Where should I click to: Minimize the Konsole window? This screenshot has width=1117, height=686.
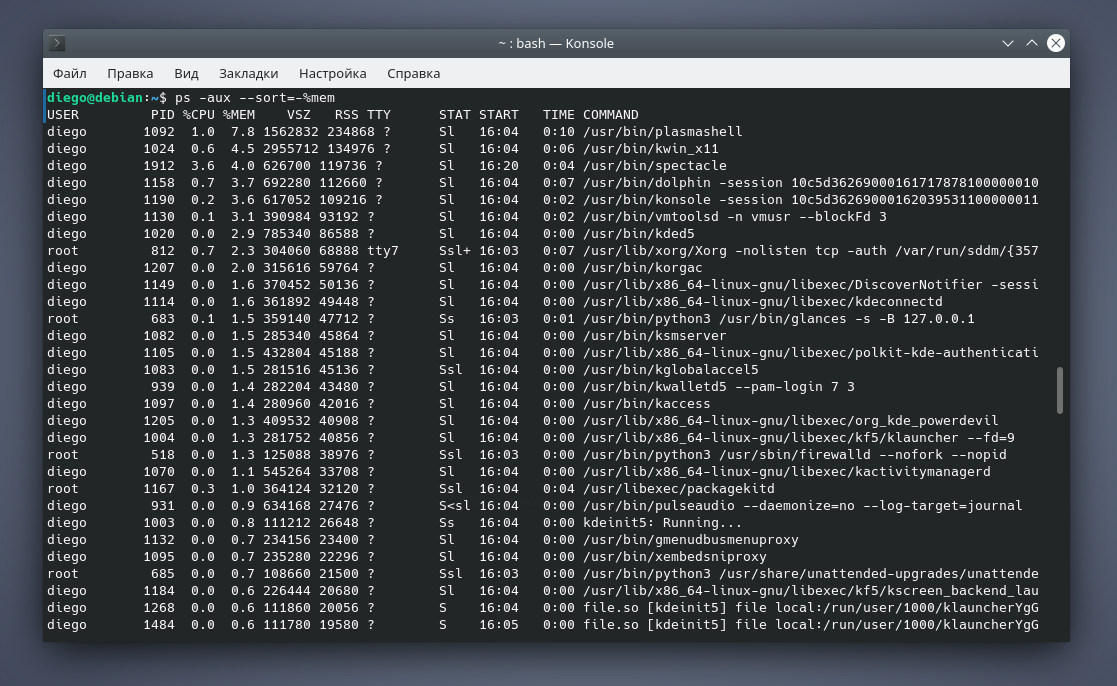(1009, 43)
